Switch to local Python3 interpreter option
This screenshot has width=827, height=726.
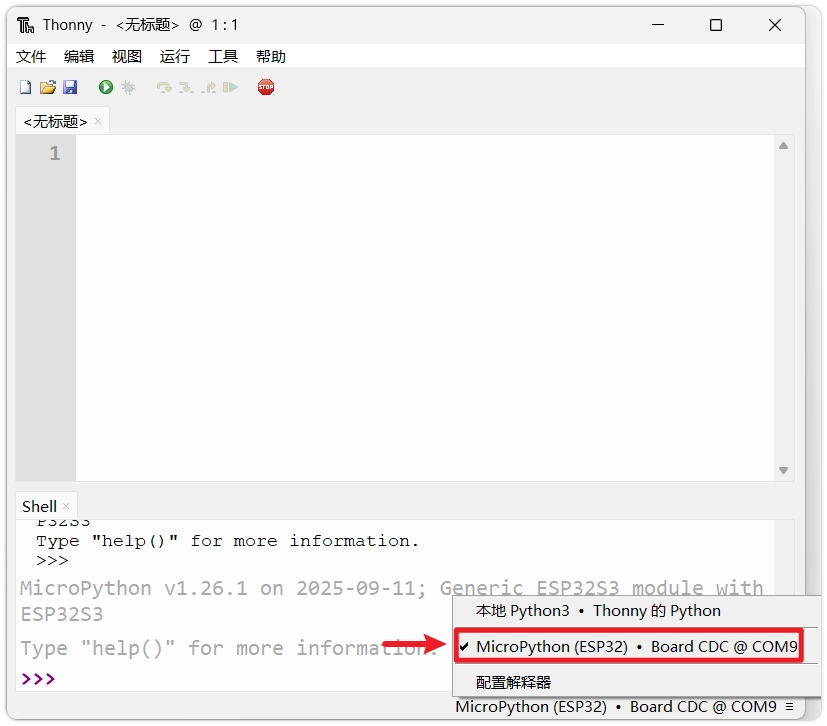click(598, 611)
